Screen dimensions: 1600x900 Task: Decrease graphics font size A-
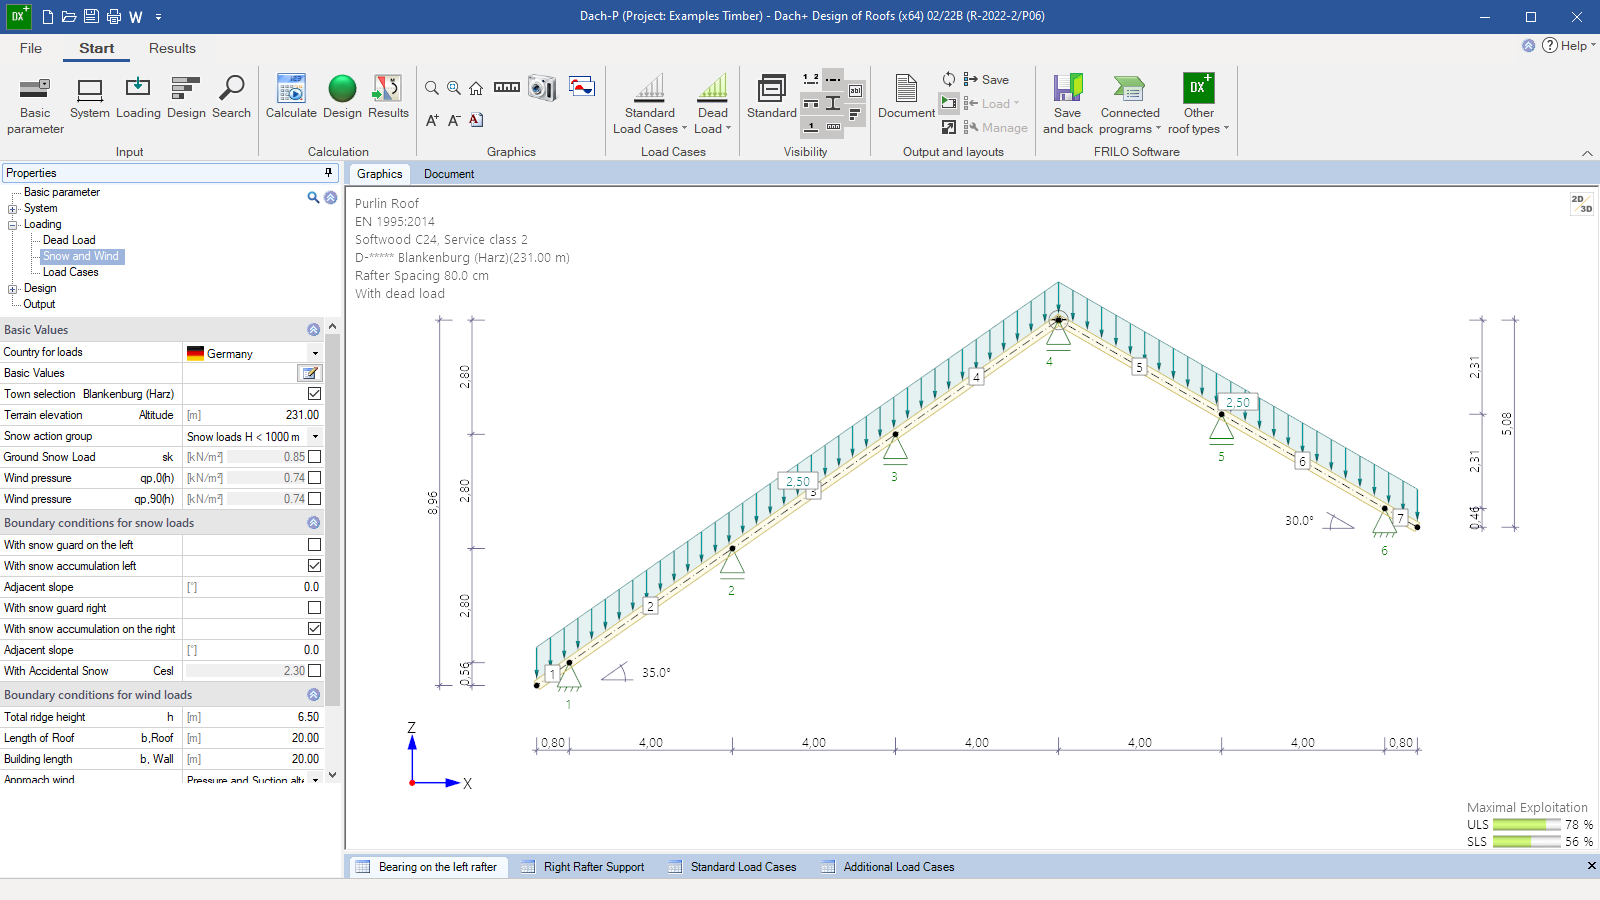click(x=454, y=120)
